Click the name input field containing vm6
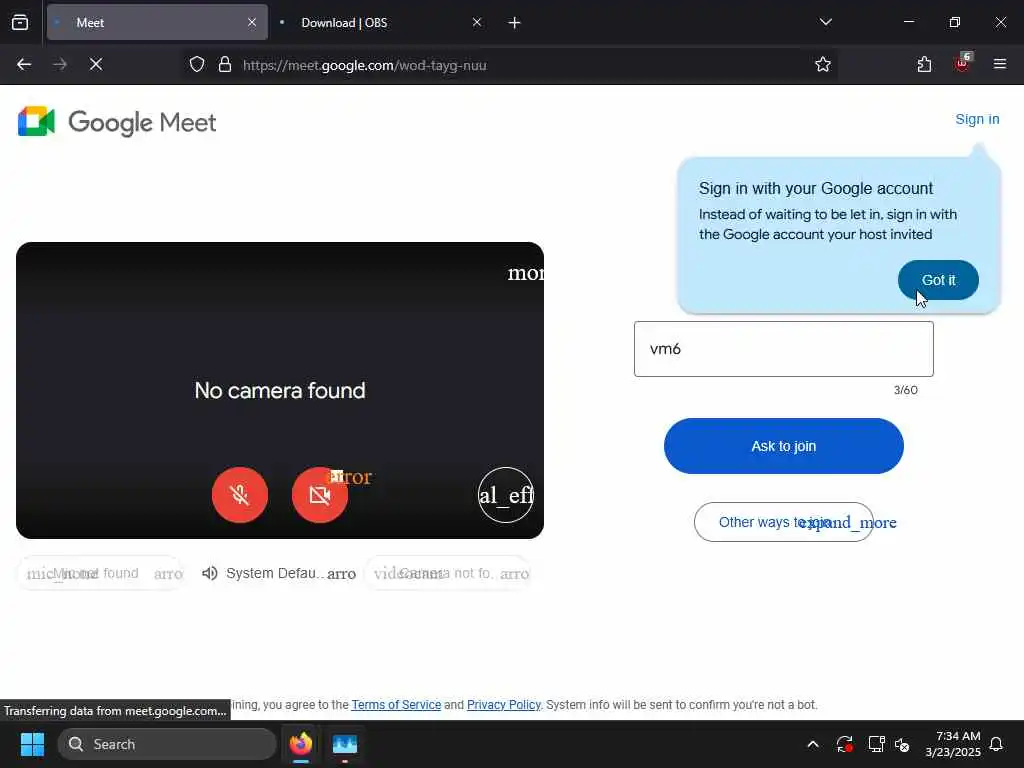 point(784,349)
